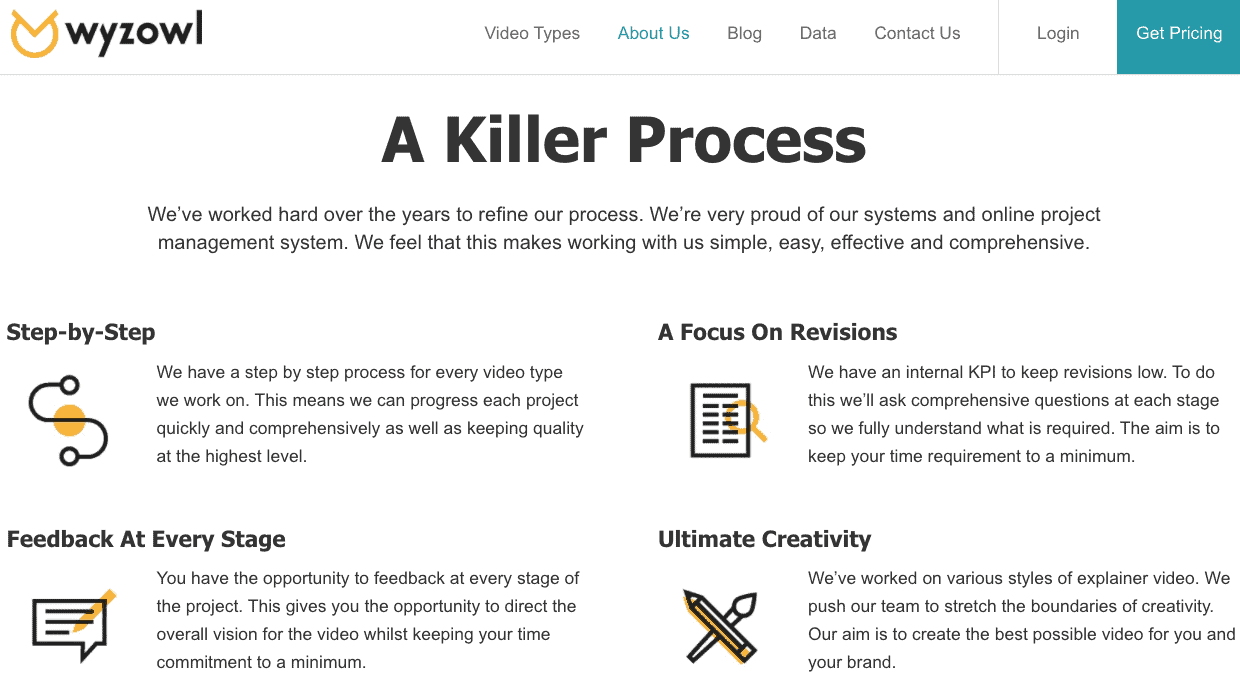Select the About Us menu item
Screen dimensions: 1240x680
653,33
